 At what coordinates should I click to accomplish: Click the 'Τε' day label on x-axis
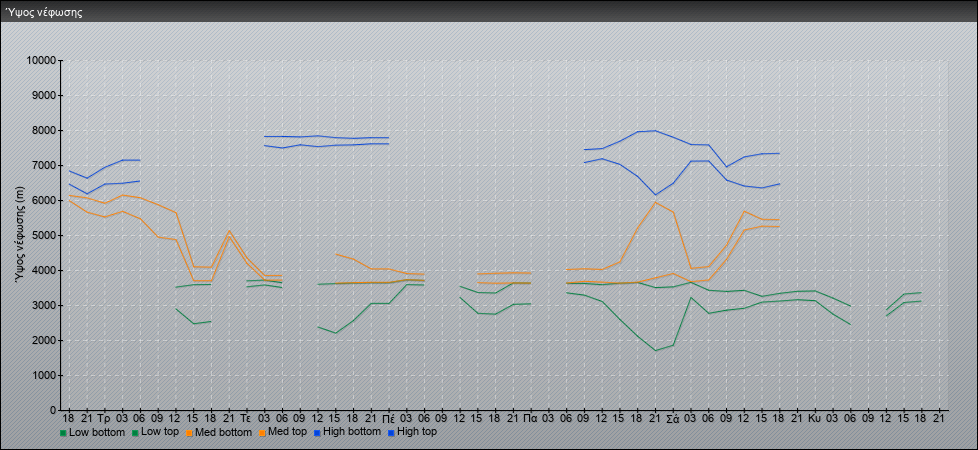246,418
